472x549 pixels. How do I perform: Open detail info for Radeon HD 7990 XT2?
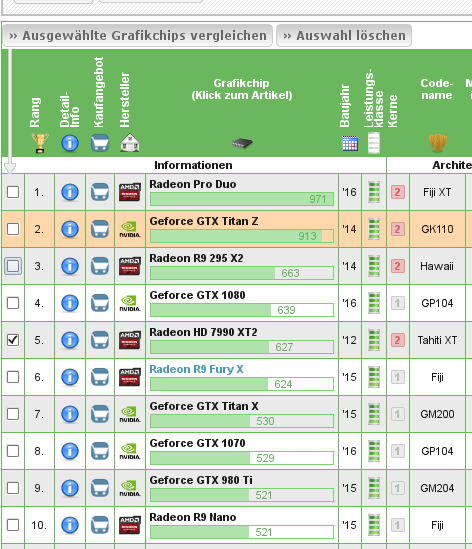pos(70,340)
